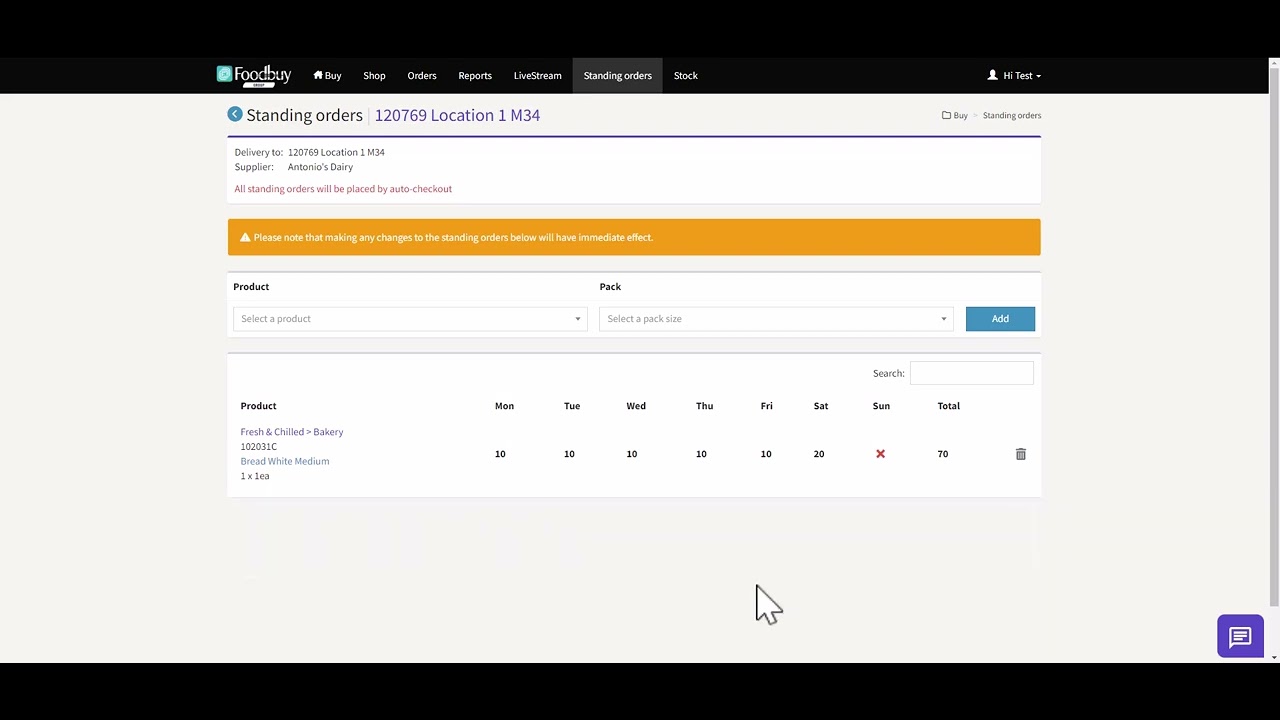Click the folder icon in breadcrumb

tap(946, 116)
